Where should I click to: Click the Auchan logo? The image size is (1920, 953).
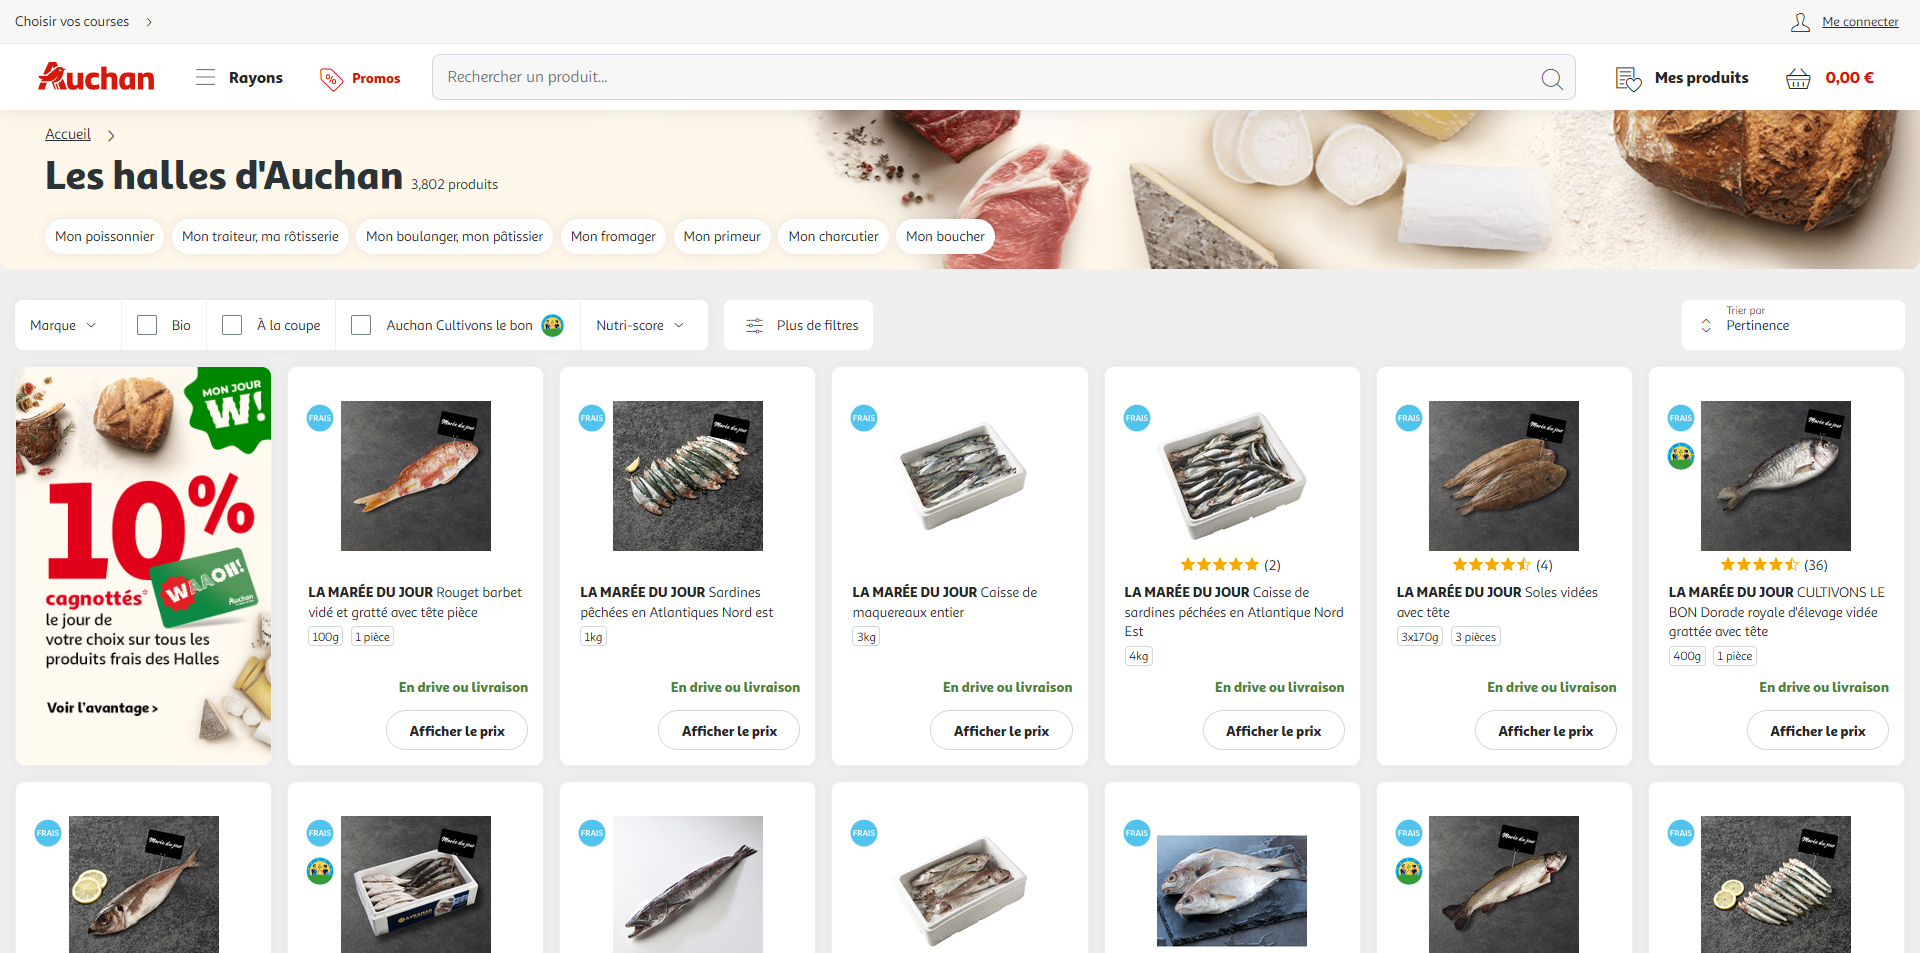click(x=96, y=77)
